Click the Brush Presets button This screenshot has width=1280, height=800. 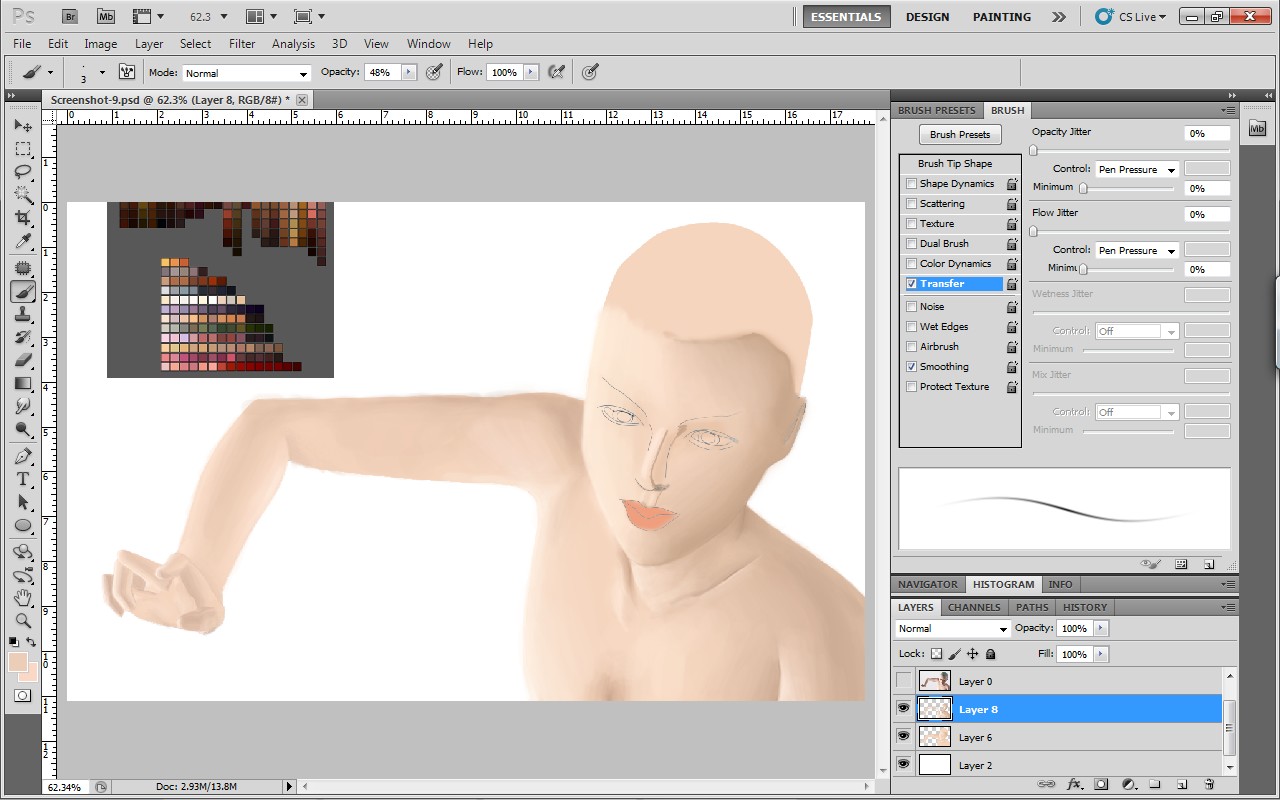pos(959,135)
